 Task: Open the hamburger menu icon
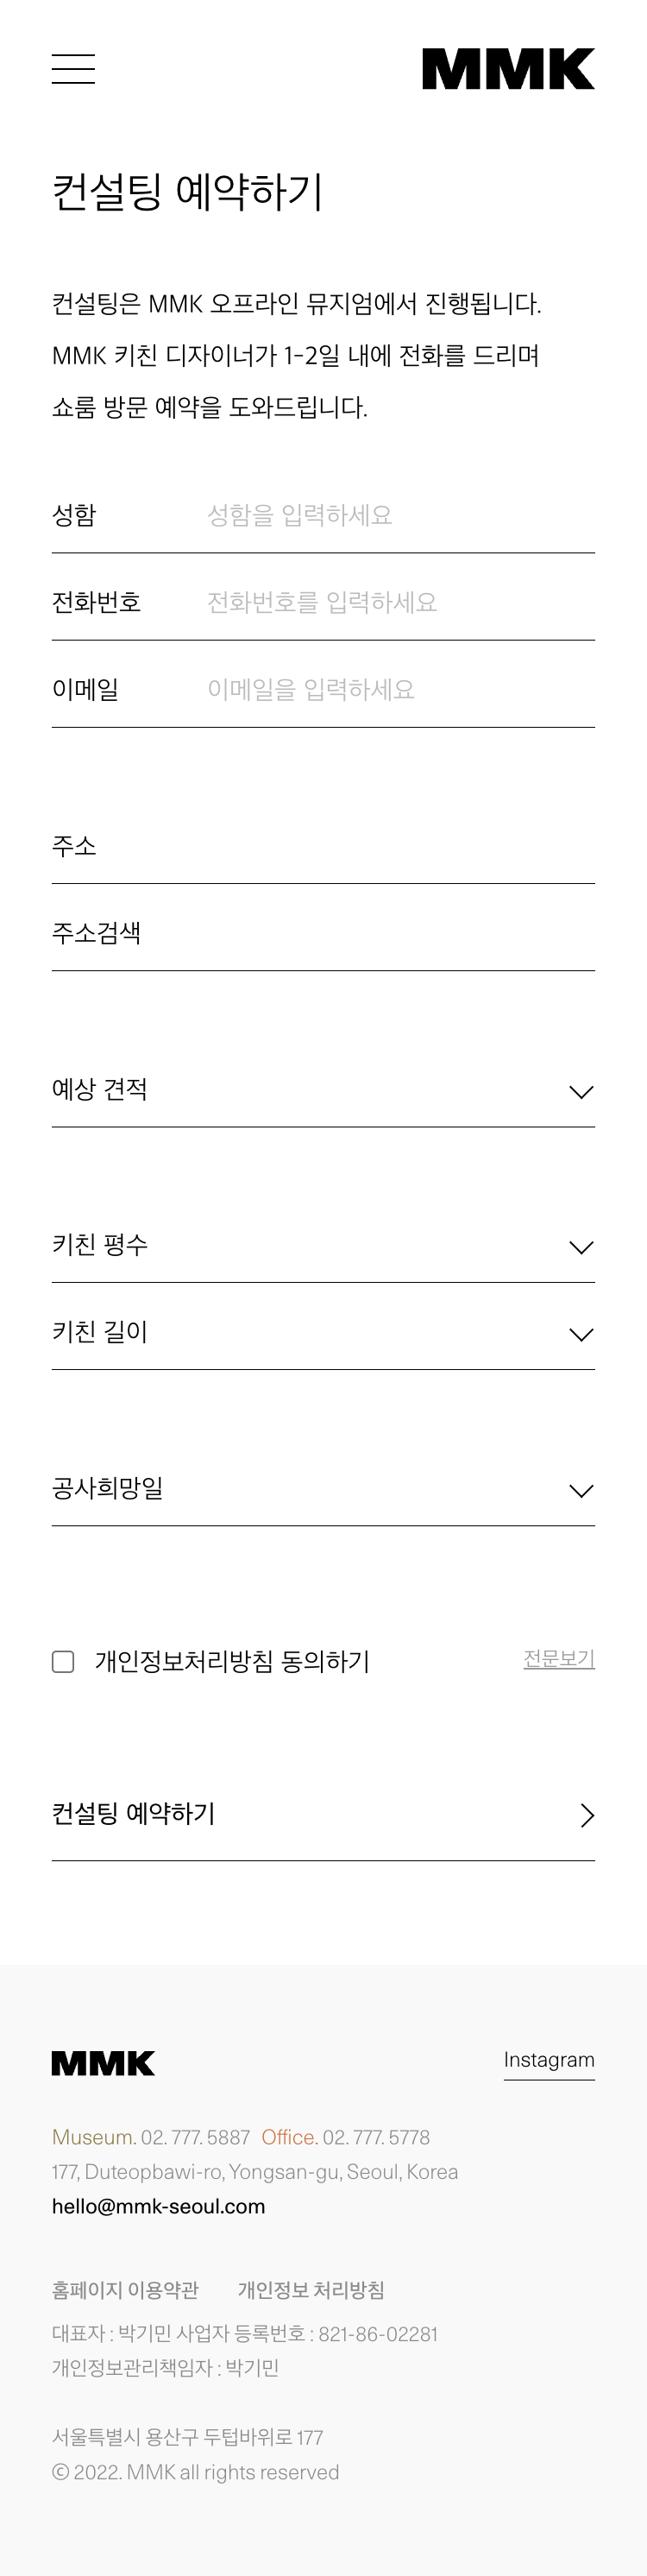[x=73, y=69]
